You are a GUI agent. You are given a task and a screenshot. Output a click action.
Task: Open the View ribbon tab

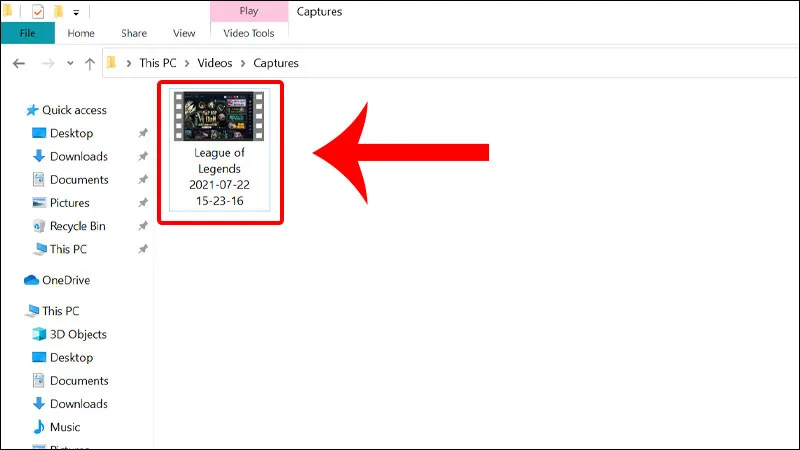coord(184,33)
